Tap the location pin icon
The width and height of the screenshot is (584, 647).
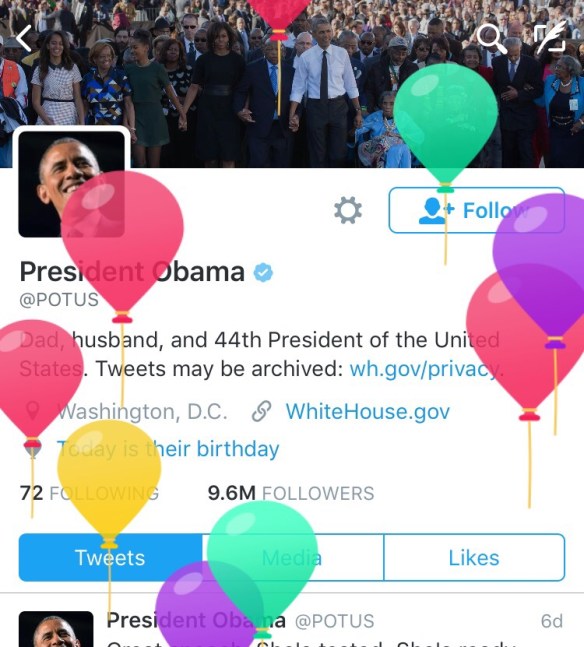(33, 412)
